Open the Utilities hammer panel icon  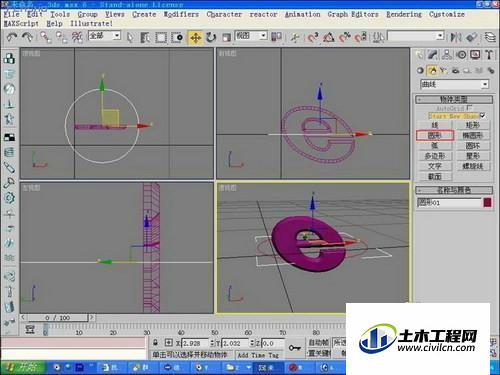click(x=489, y=55)
